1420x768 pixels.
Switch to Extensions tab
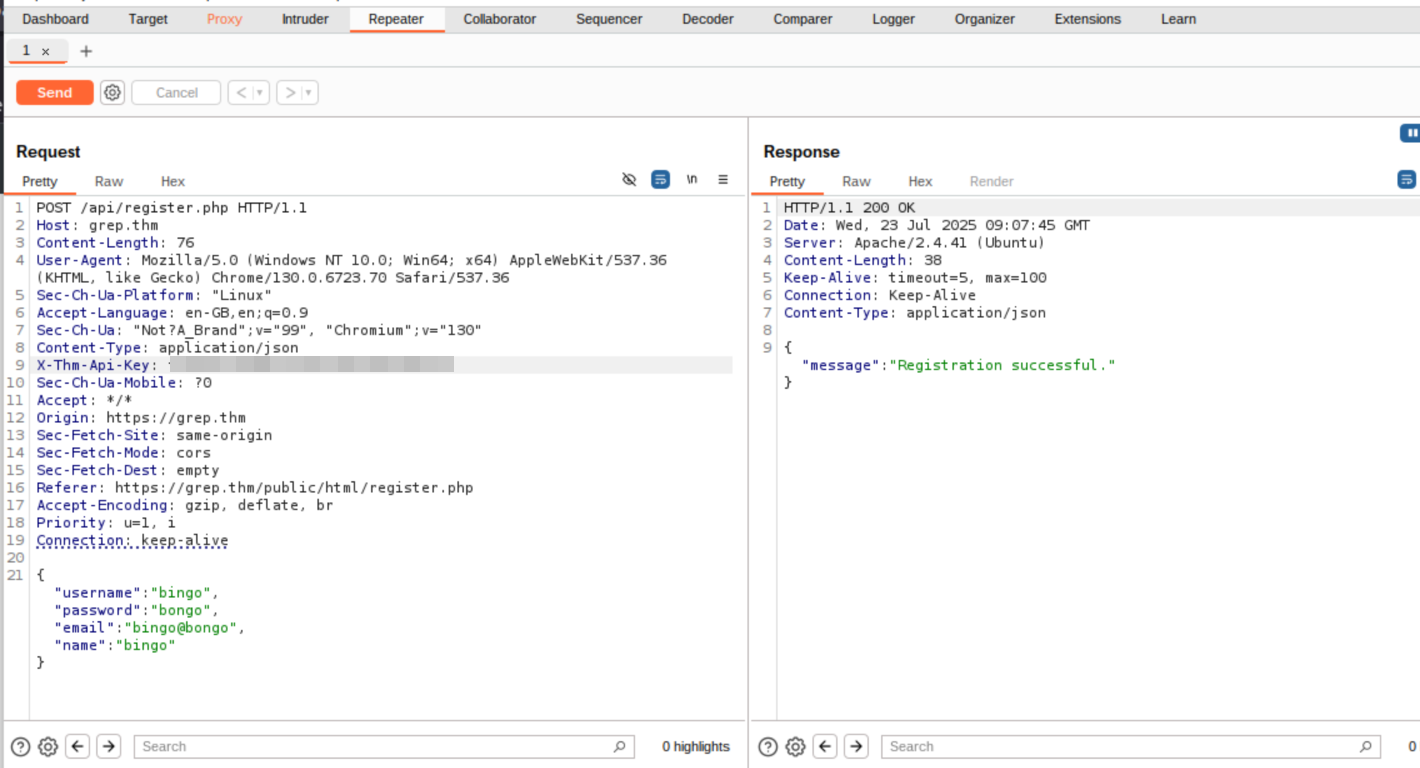(1088, 19)
